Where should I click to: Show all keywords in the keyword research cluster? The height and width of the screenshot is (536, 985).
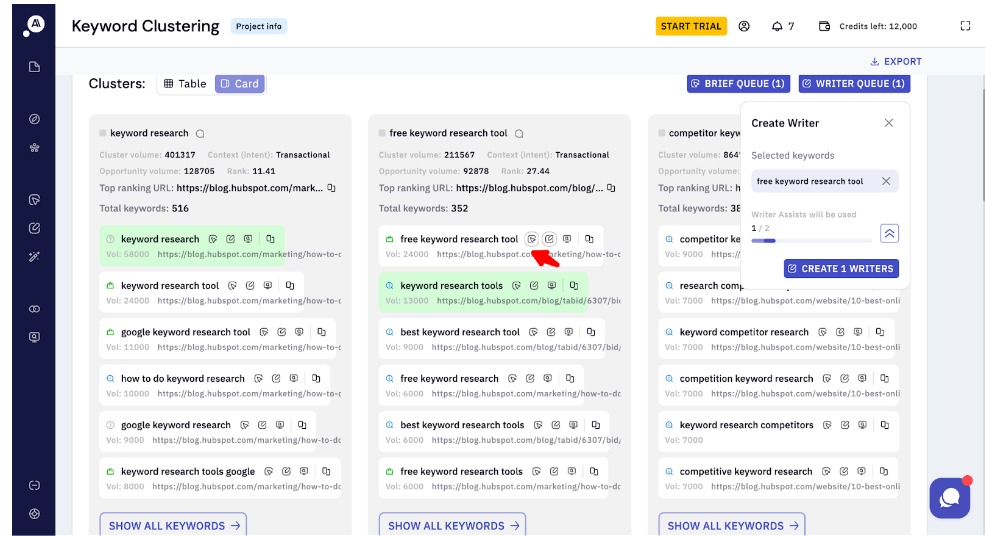[x=173, y=525]
